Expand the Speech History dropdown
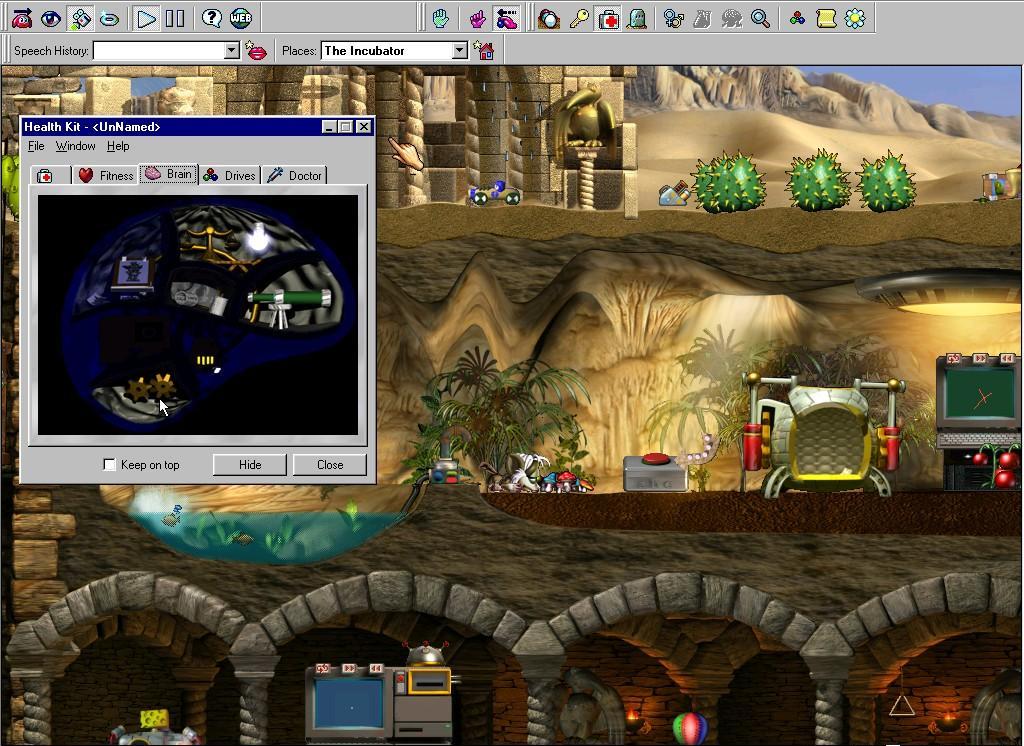Screen dimensions: 1024x746 coord(232,51)
